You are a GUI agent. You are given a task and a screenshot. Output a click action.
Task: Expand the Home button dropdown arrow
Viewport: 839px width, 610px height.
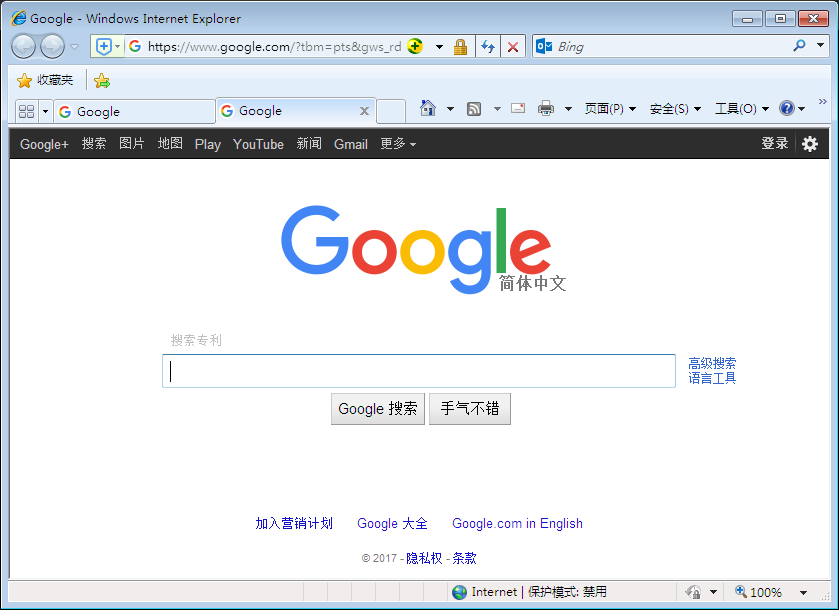click(x=451, y=109)
